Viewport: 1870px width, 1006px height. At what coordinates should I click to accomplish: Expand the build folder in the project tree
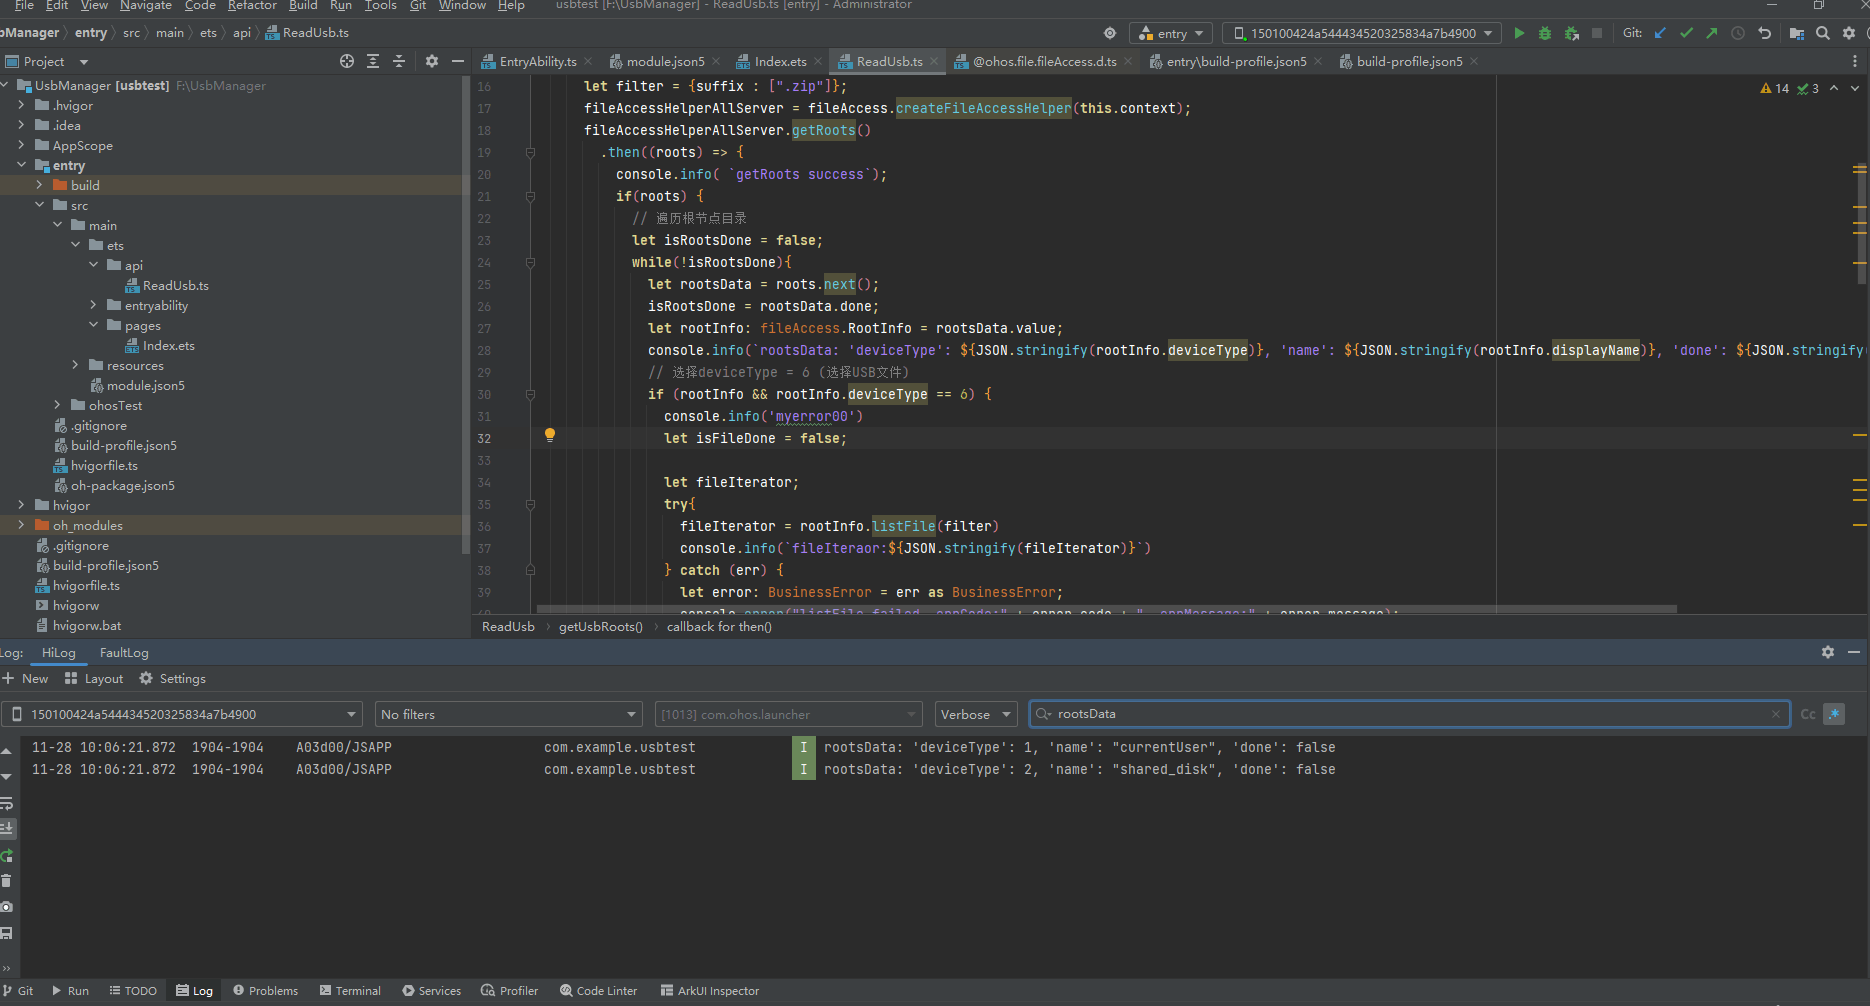(x=39, y=185)
